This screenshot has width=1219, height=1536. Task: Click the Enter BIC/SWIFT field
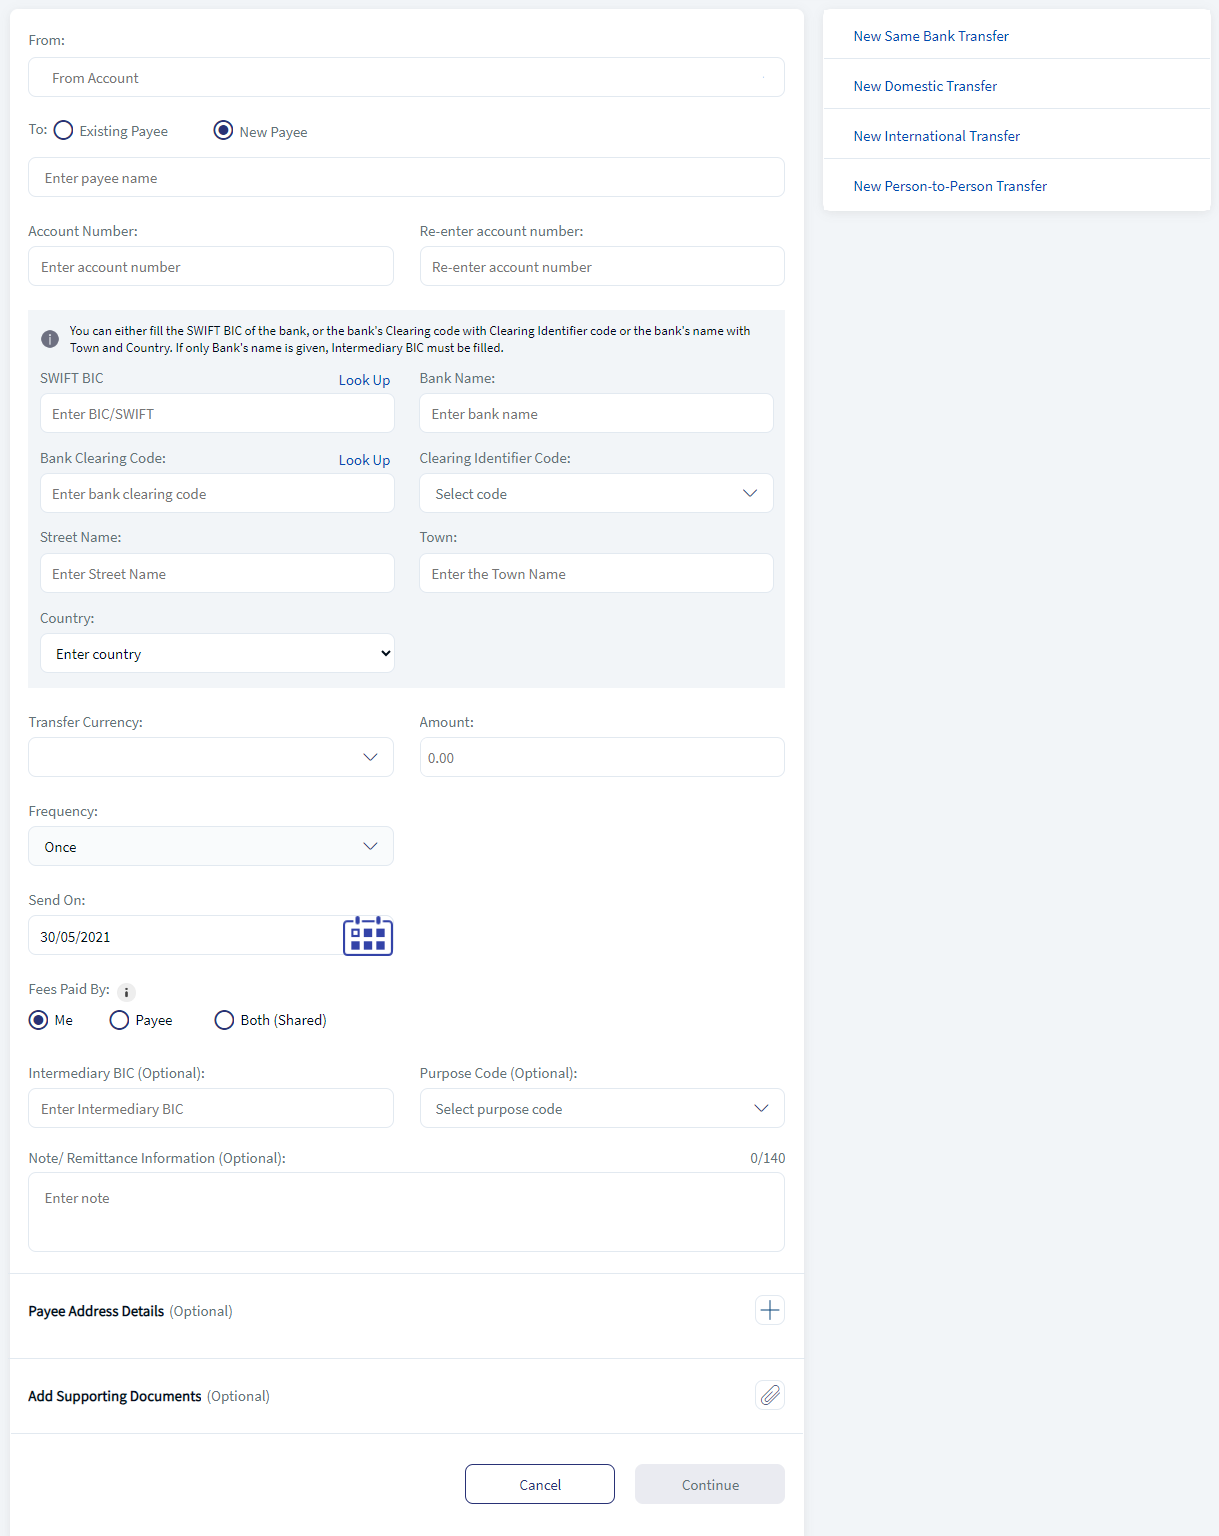pos(217,413)
